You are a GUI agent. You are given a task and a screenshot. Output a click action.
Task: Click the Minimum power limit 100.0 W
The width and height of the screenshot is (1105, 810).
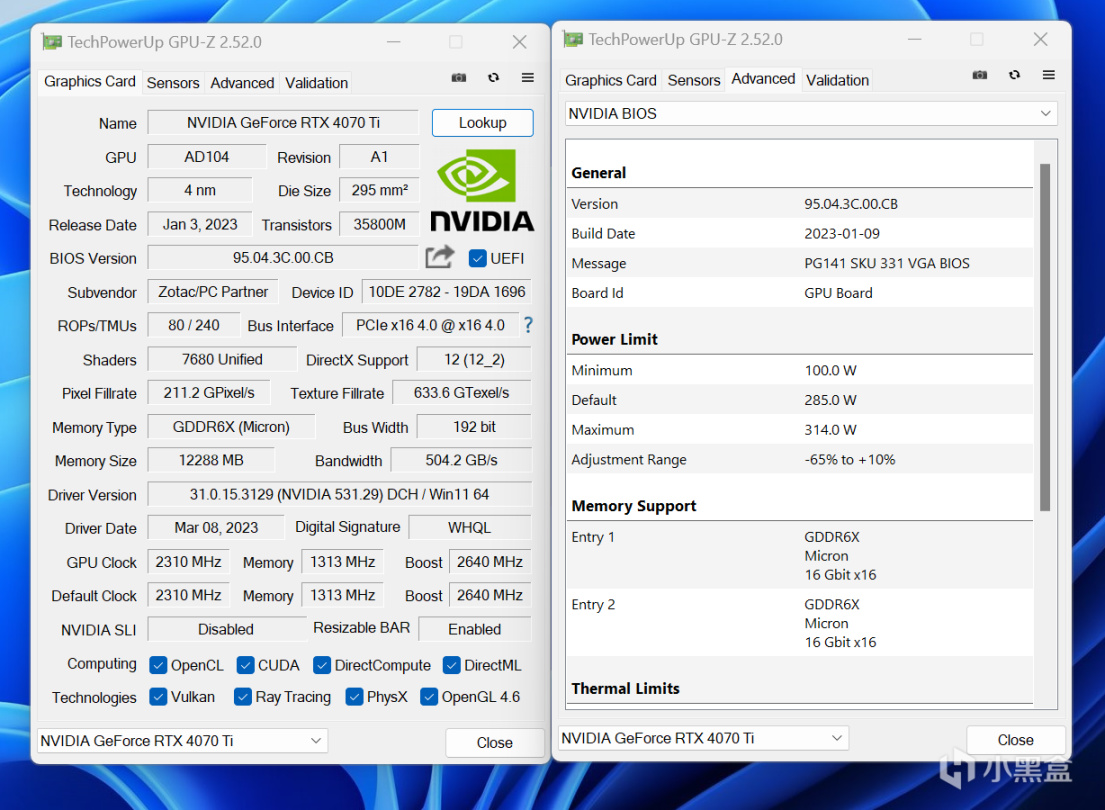point(830,370)
